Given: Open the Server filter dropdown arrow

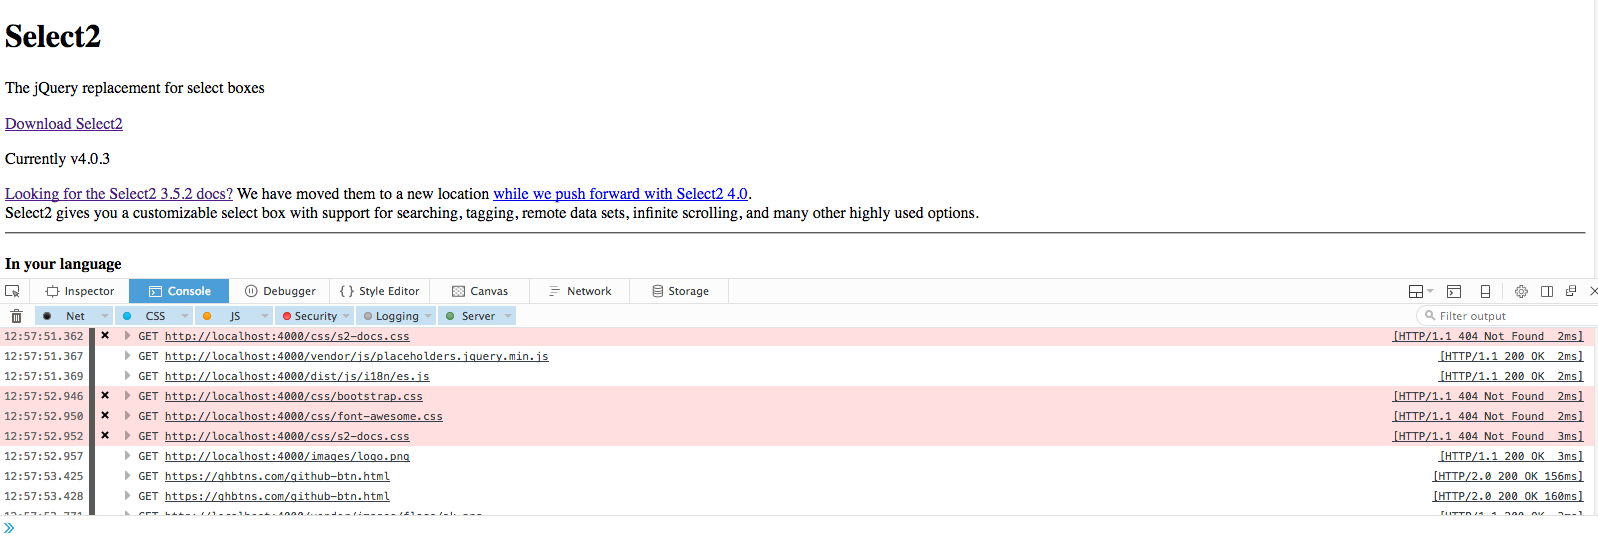Looking at the screenshot, I should [x=509, y=316].
